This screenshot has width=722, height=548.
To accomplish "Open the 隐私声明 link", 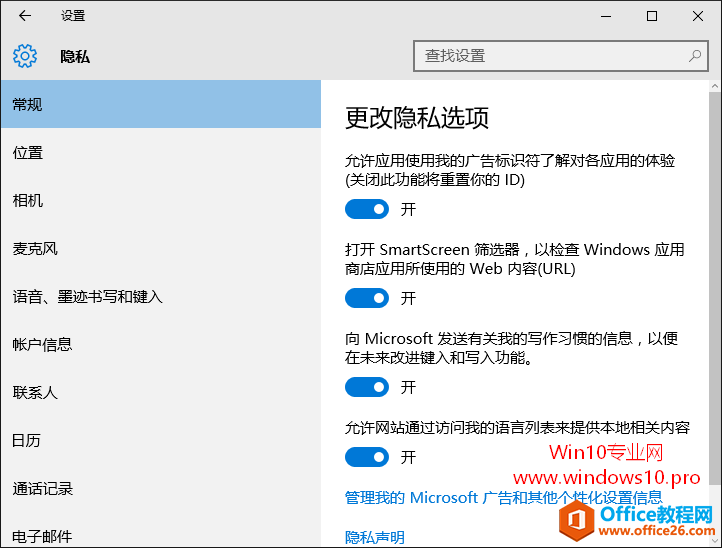I will coord(375,537).
